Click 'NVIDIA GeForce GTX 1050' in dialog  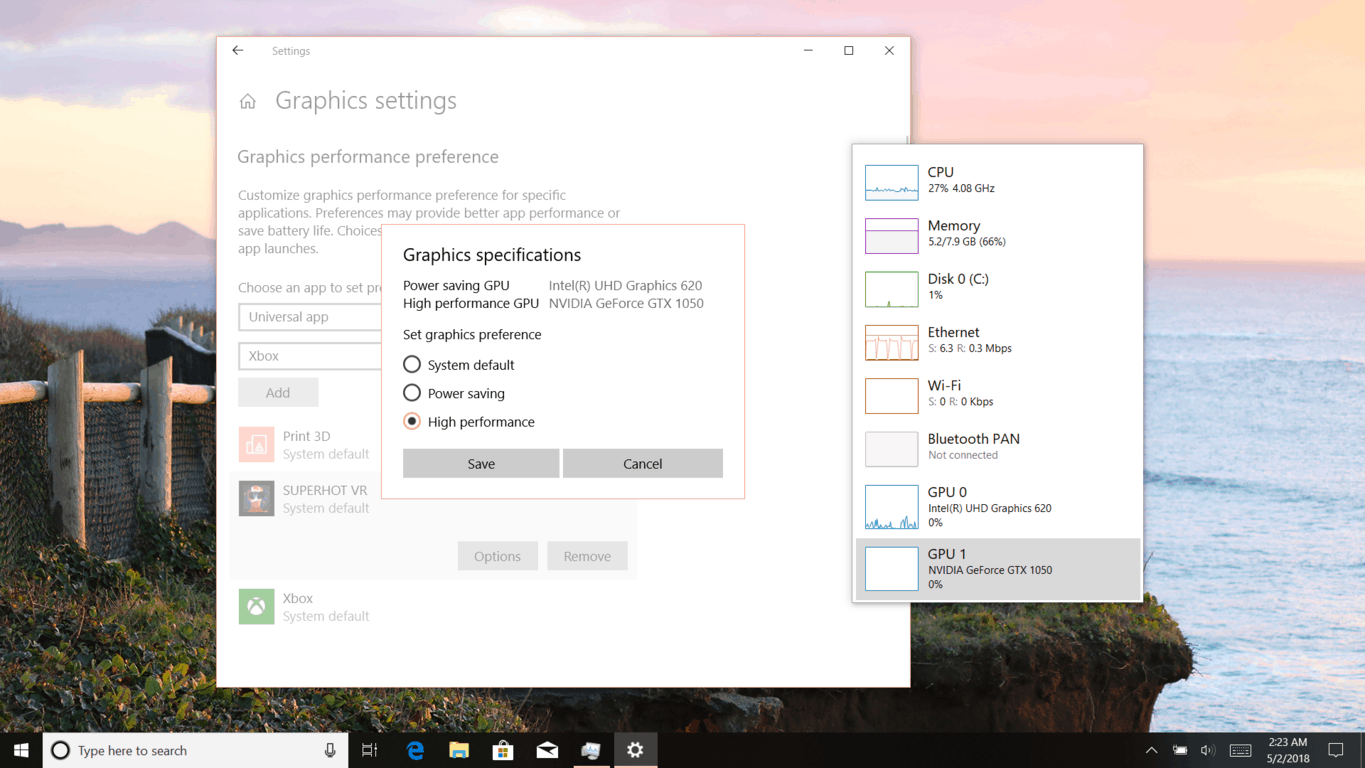coord(626,303)
